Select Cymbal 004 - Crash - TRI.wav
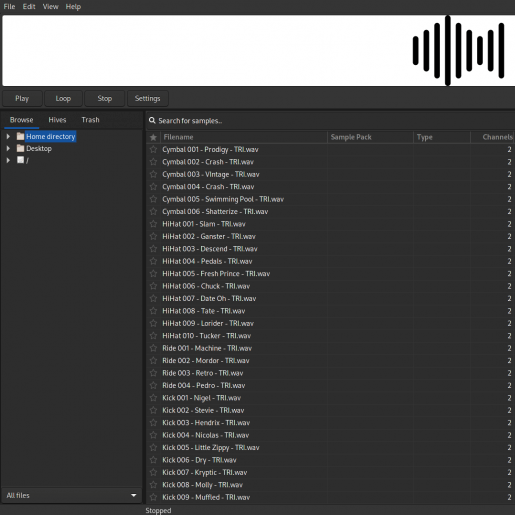The image size is (515, 515). tap(208, 187)
